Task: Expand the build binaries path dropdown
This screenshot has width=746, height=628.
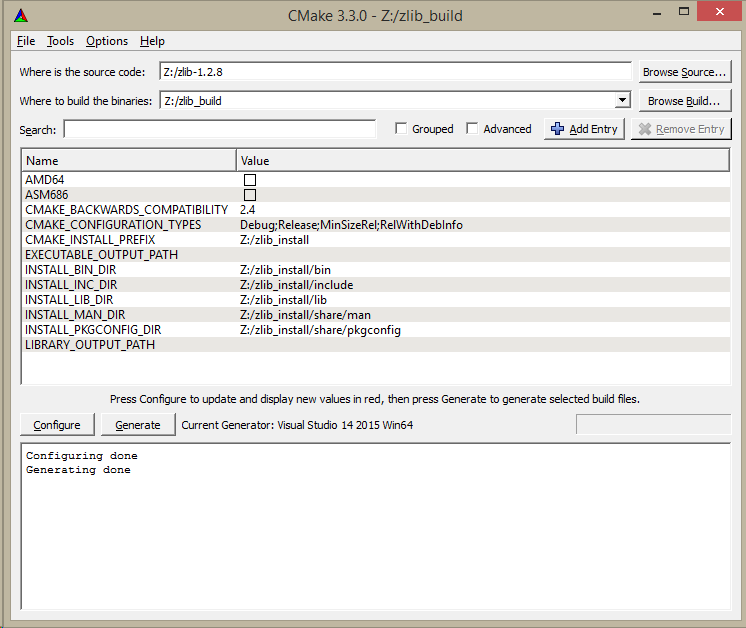Action: 622,100
